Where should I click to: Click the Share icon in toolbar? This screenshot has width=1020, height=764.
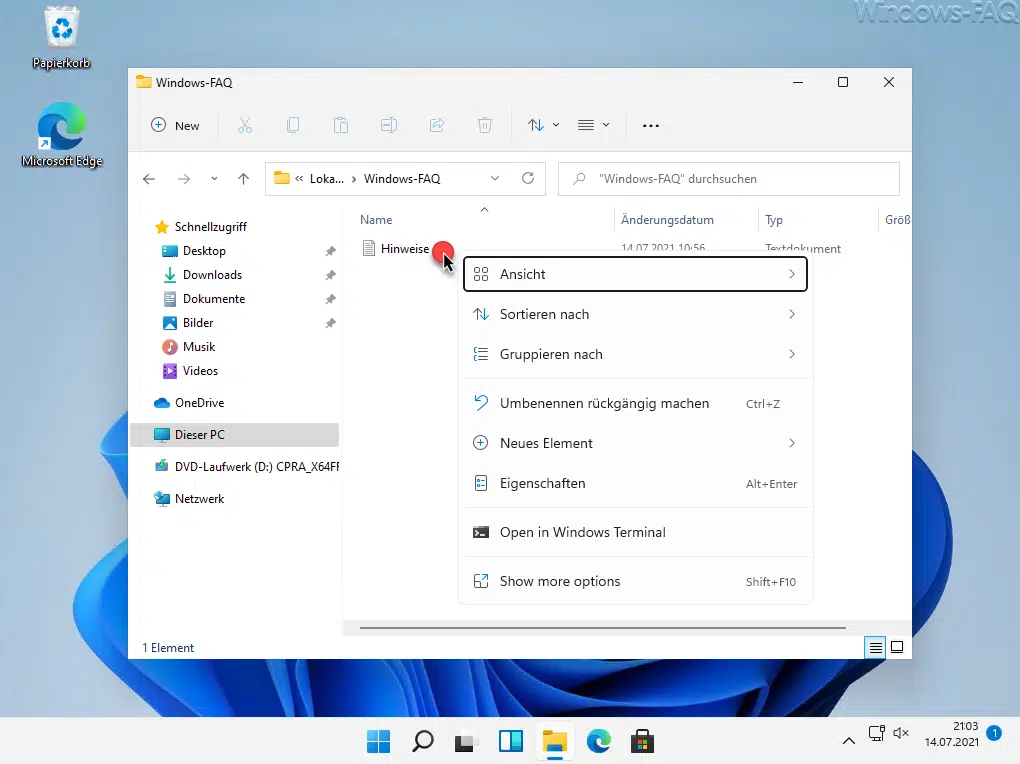pyautogui.click(x=437, y=125)
